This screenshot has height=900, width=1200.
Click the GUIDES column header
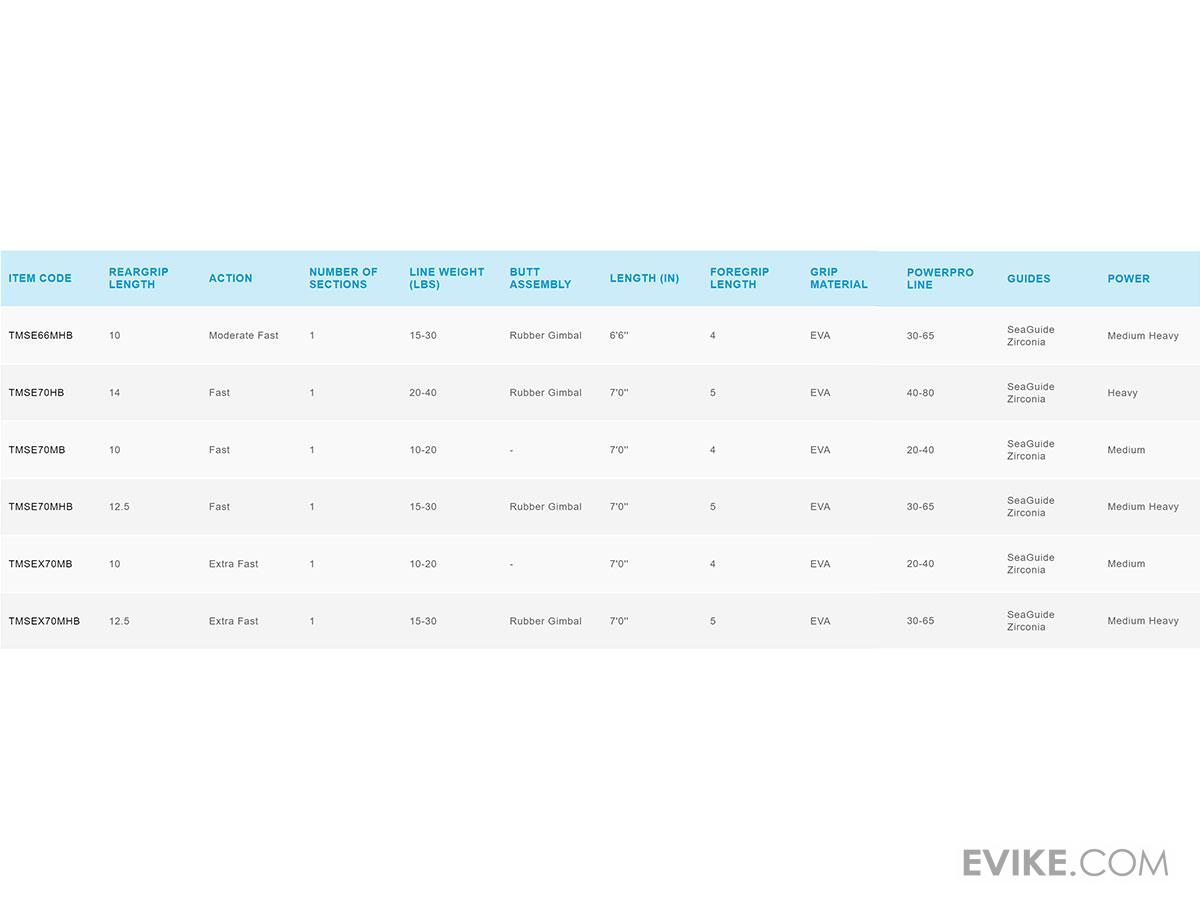pos(1028,278)
